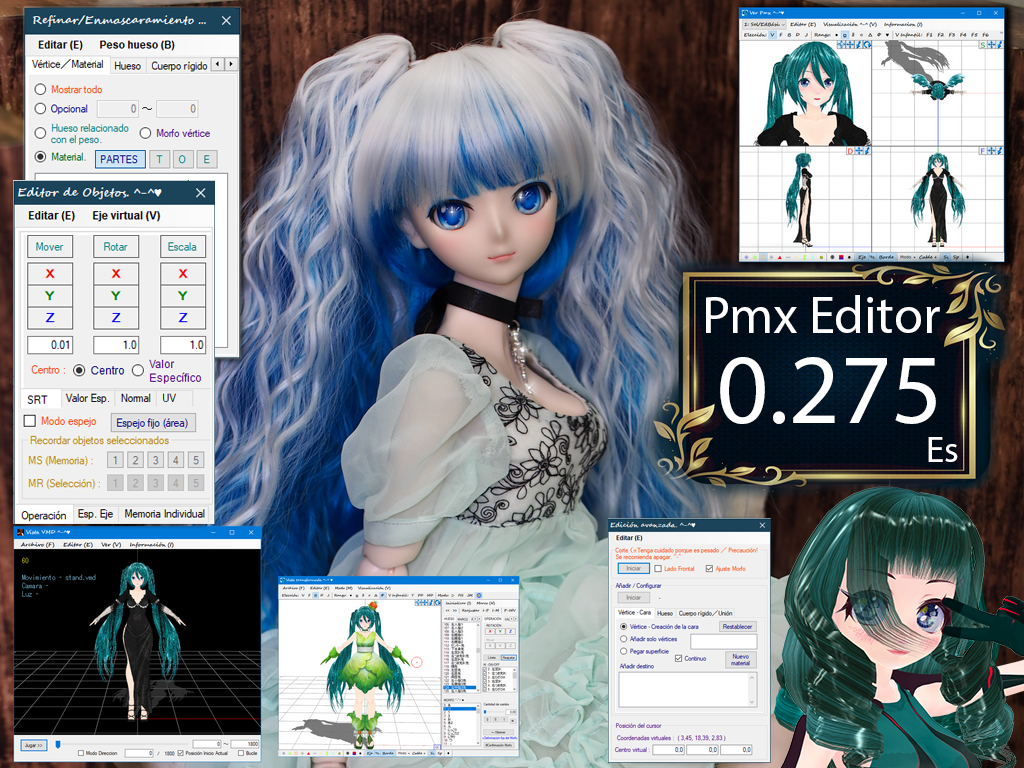Open the 1: Sel/EdBási dropdown in Ver Pmx

[x=764, y=25]
